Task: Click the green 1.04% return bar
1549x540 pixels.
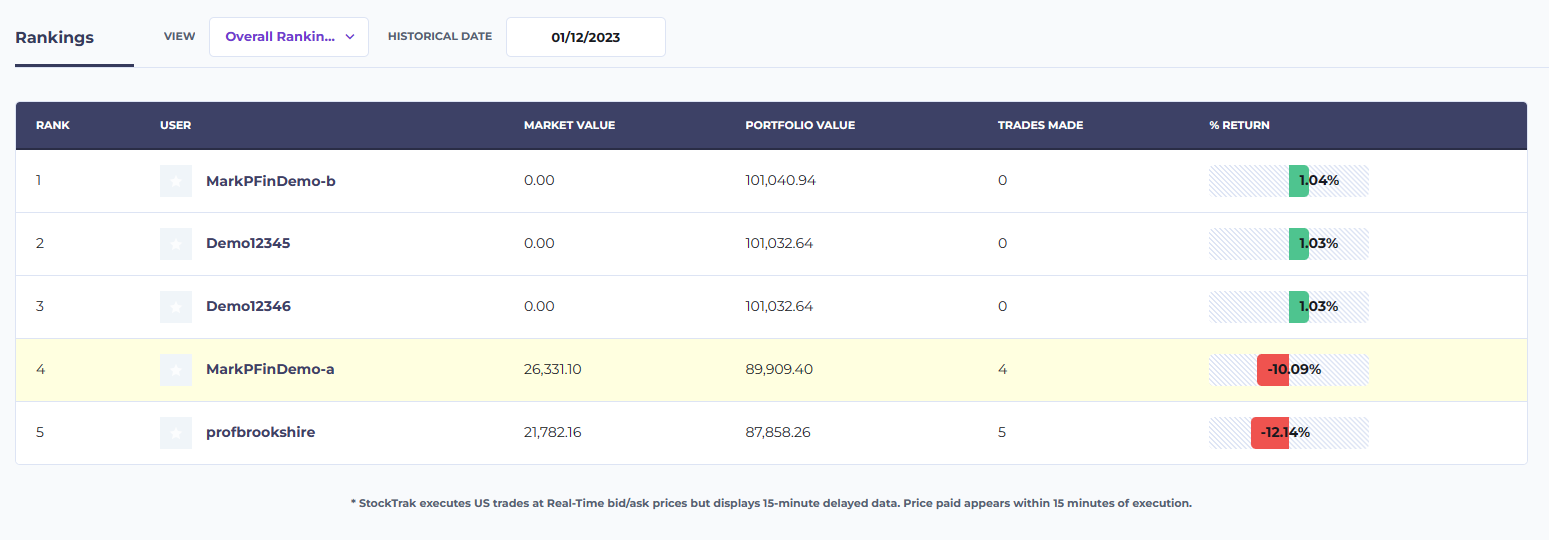Action: click(x=1299, y=181)
